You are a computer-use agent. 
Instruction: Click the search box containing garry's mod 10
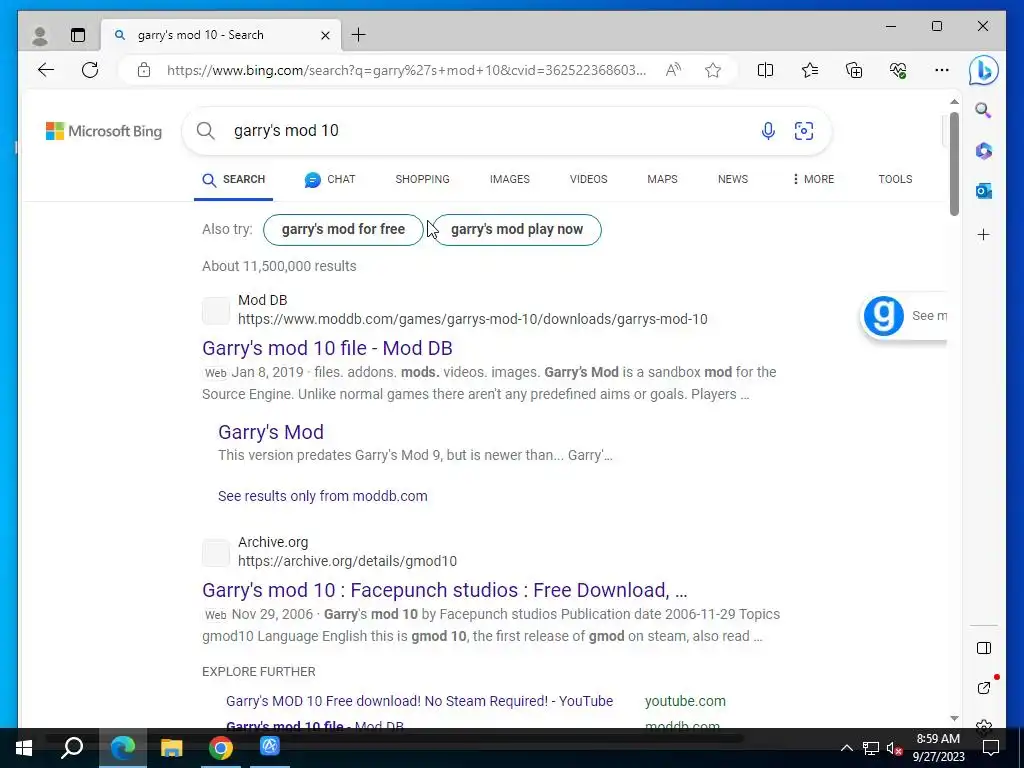(507, 131)
